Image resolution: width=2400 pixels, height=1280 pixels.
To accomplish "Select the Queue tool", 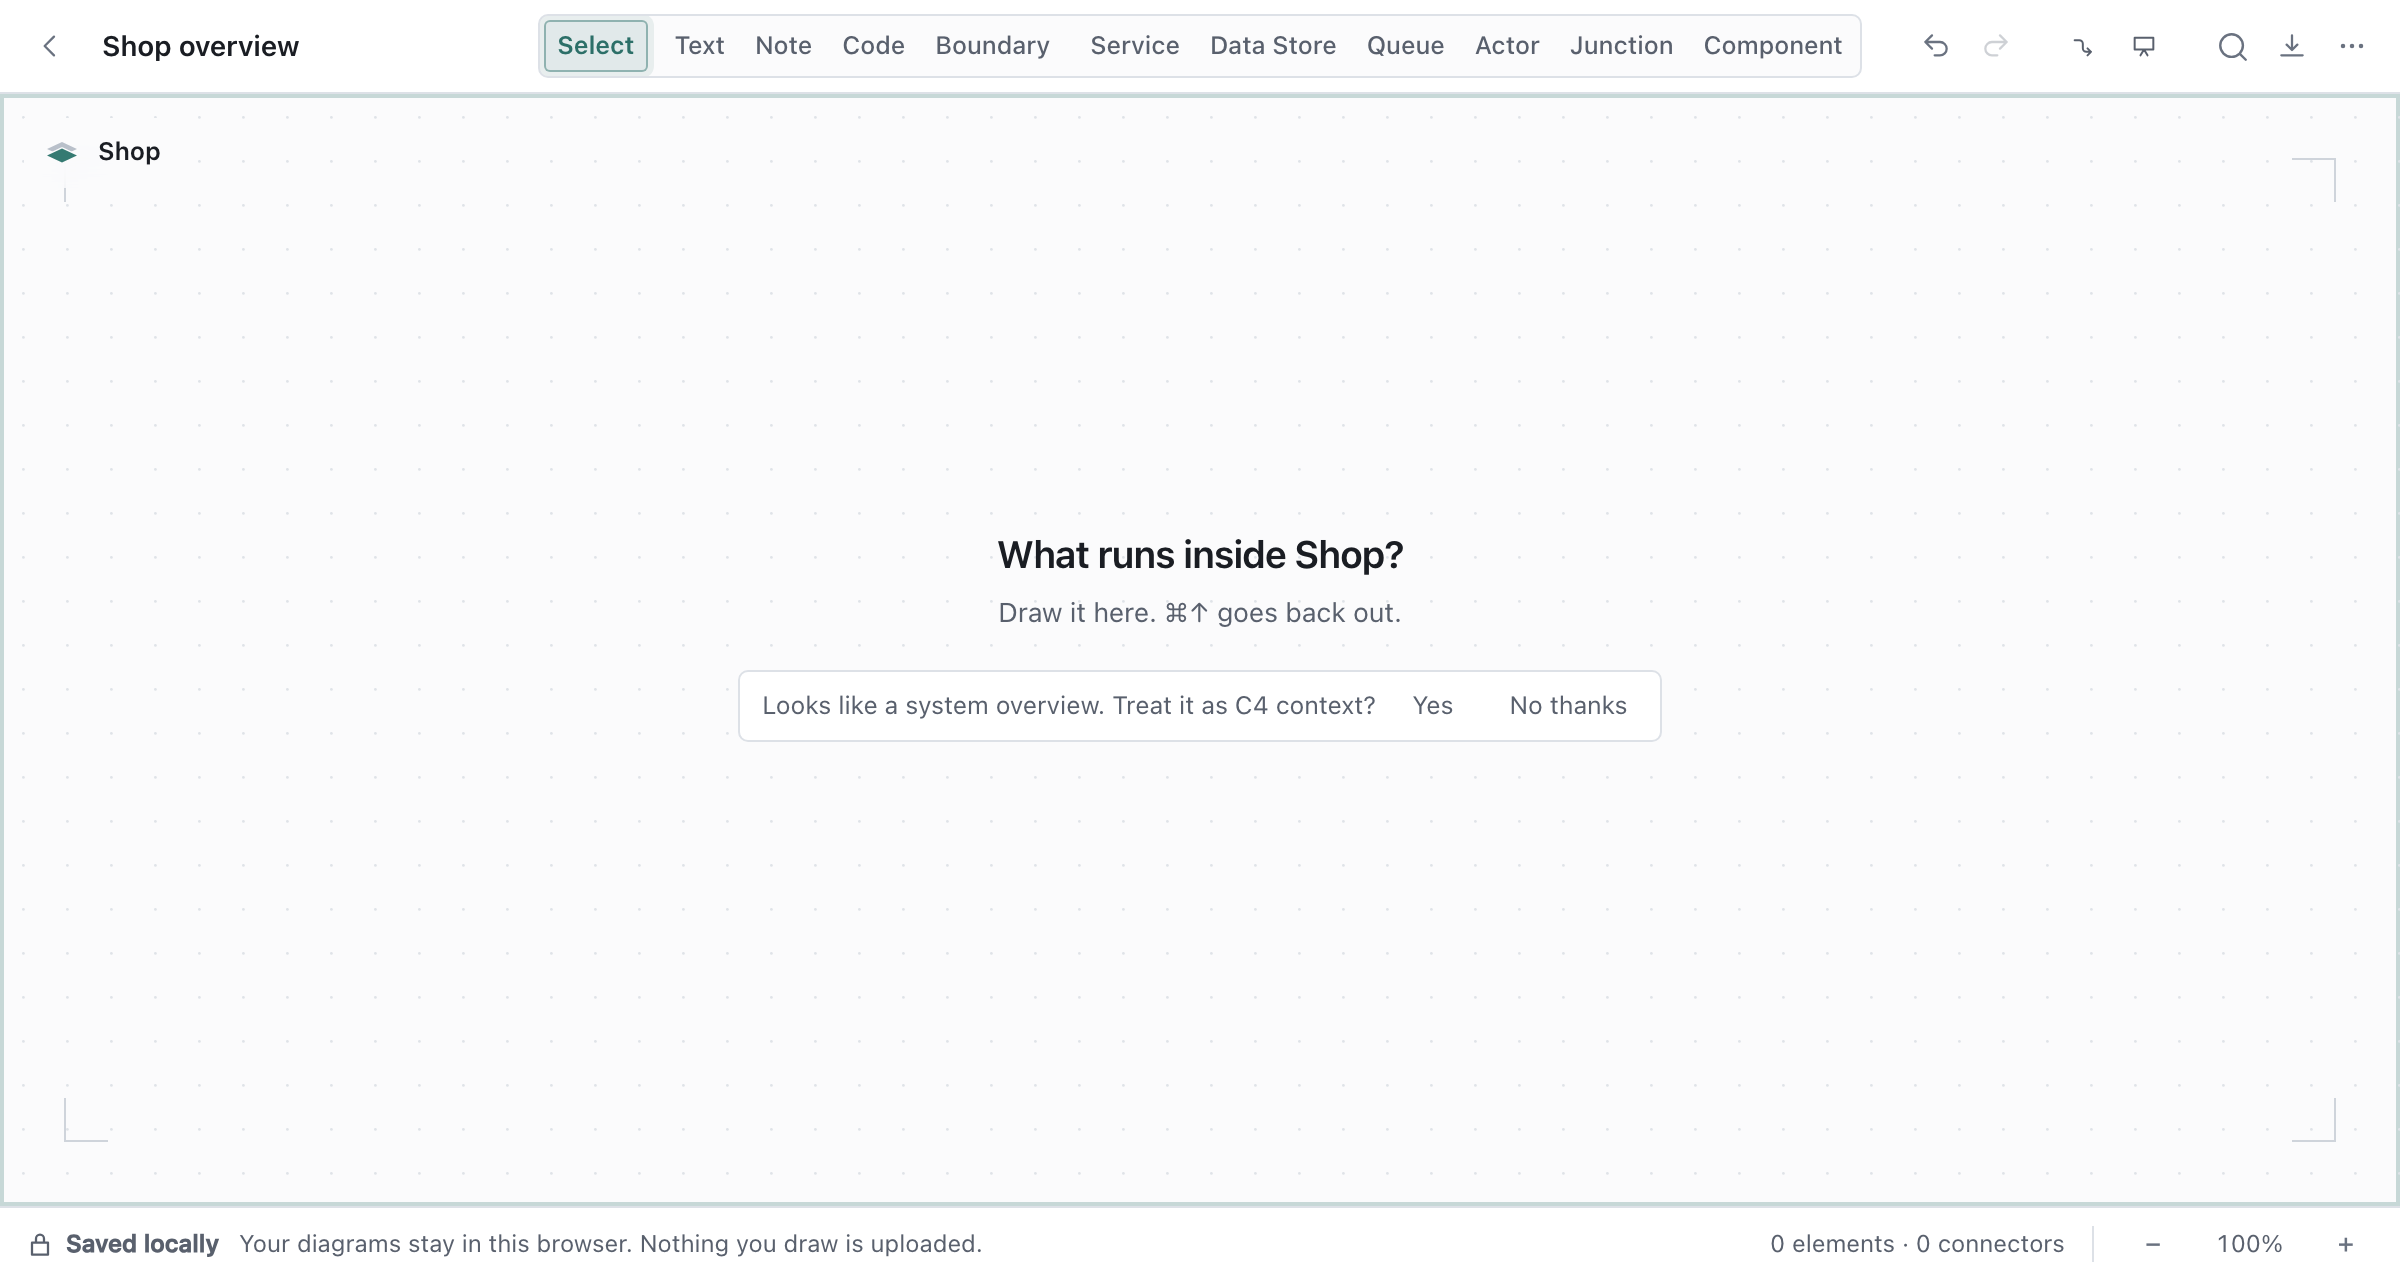I will 1405,46.
